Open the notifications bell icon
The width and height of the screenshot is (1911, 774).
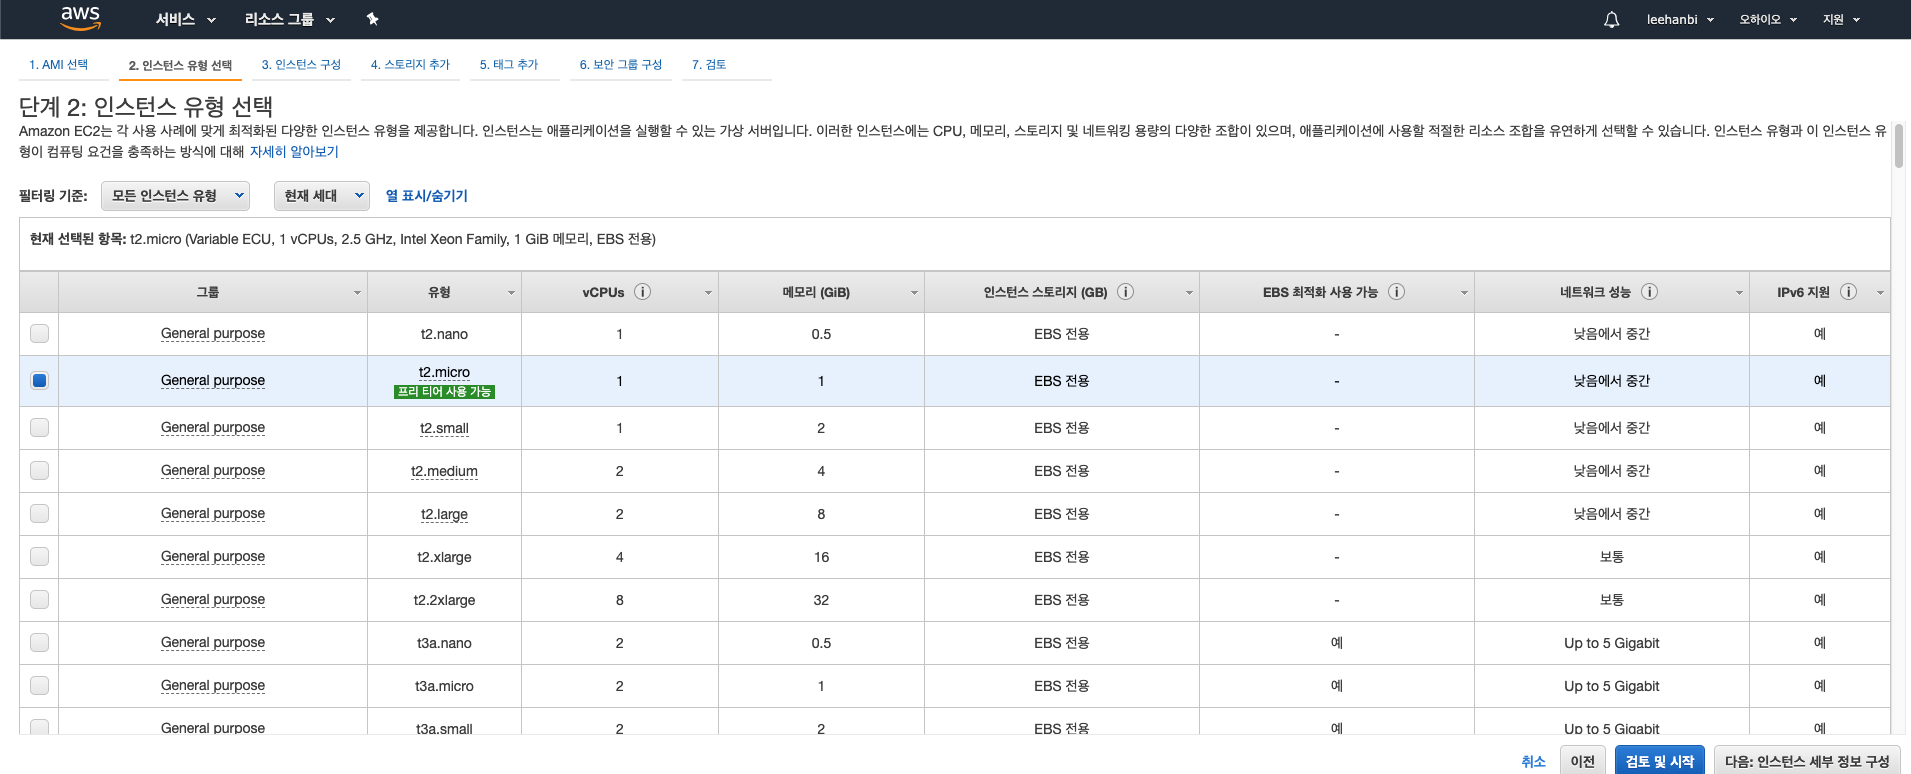point(1611,19)
